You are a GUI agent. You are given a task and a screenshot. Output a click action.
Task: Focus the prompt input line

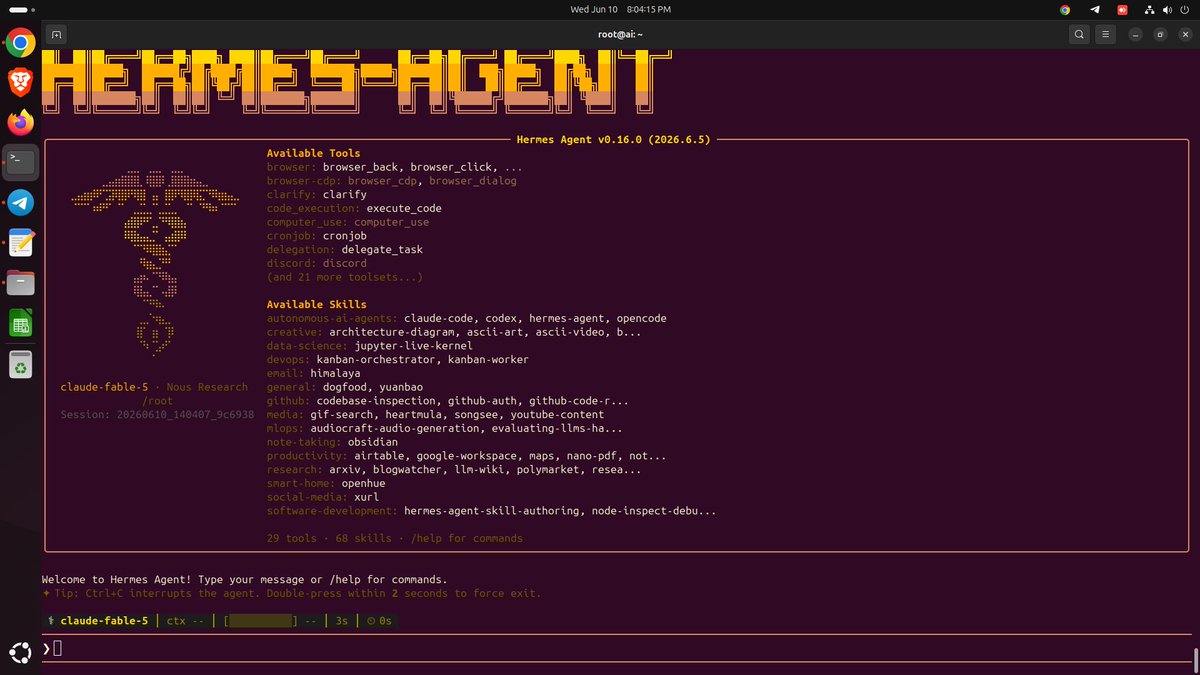[x=615, y=648]
